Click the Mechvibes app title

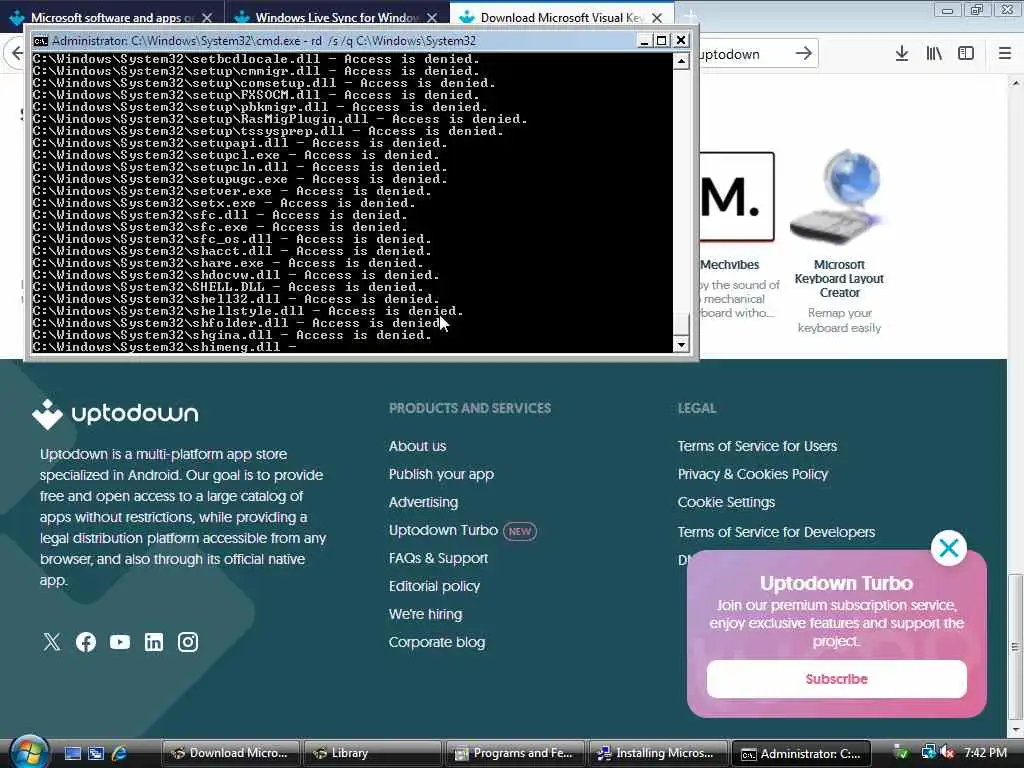729,264
